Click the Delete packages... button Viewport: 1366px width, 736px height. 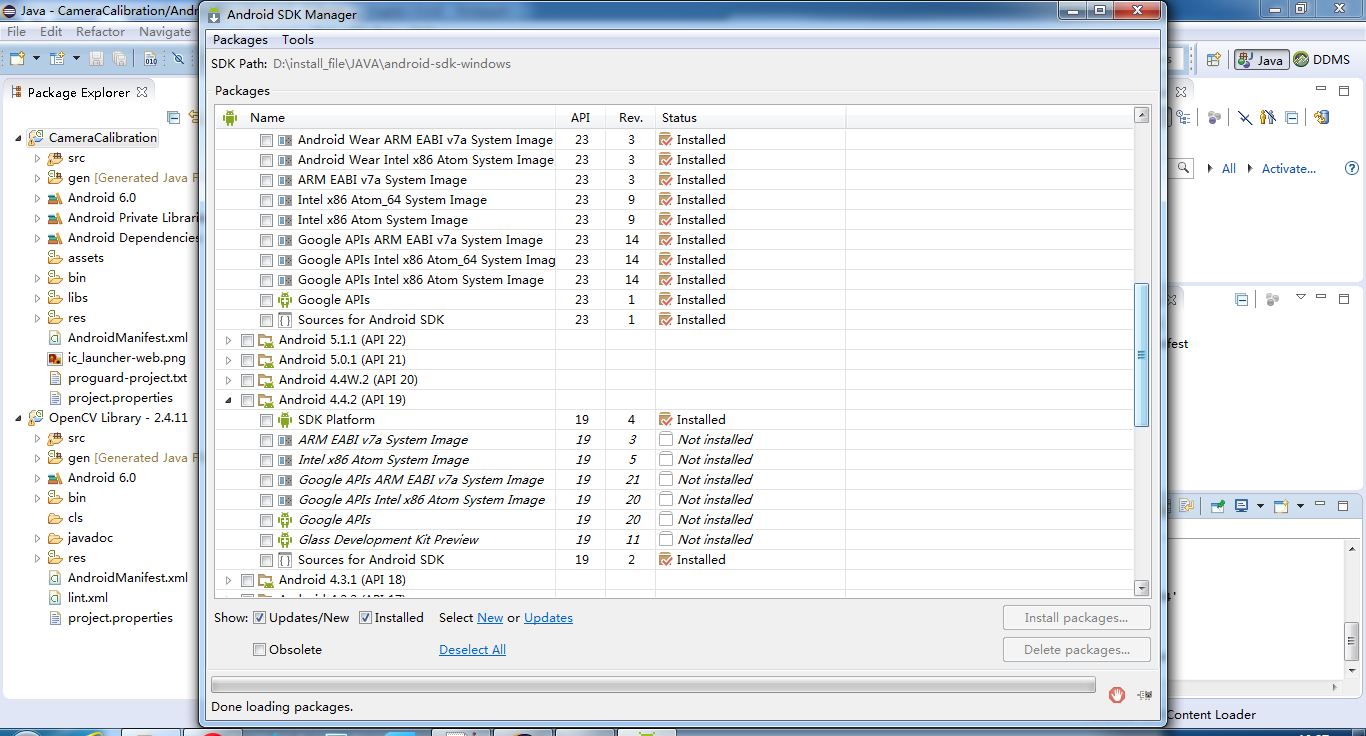pos(1076,650)
